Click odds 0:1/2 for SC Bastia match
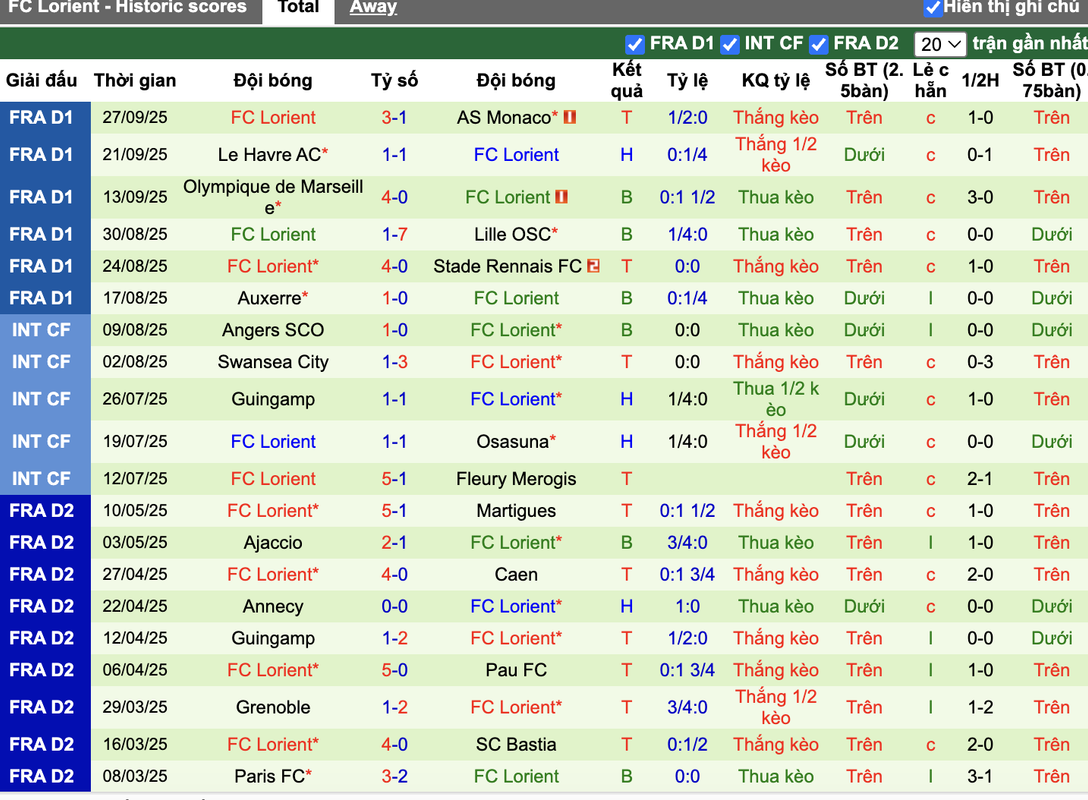The image size is (1088, 800). pos(688,744)
